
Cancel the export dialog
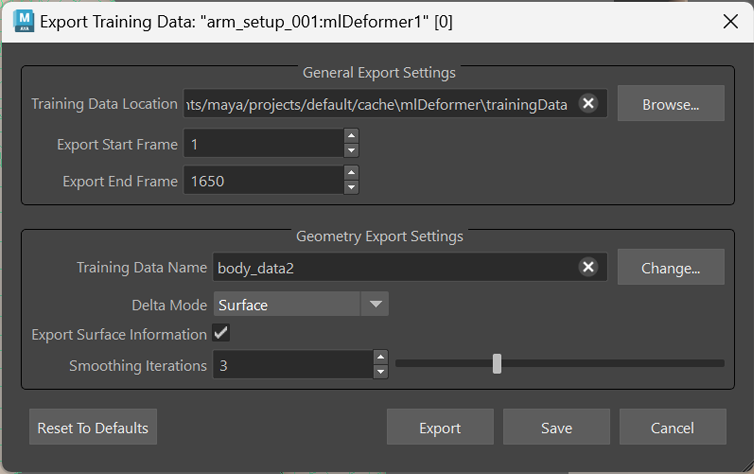coord(672,427)
